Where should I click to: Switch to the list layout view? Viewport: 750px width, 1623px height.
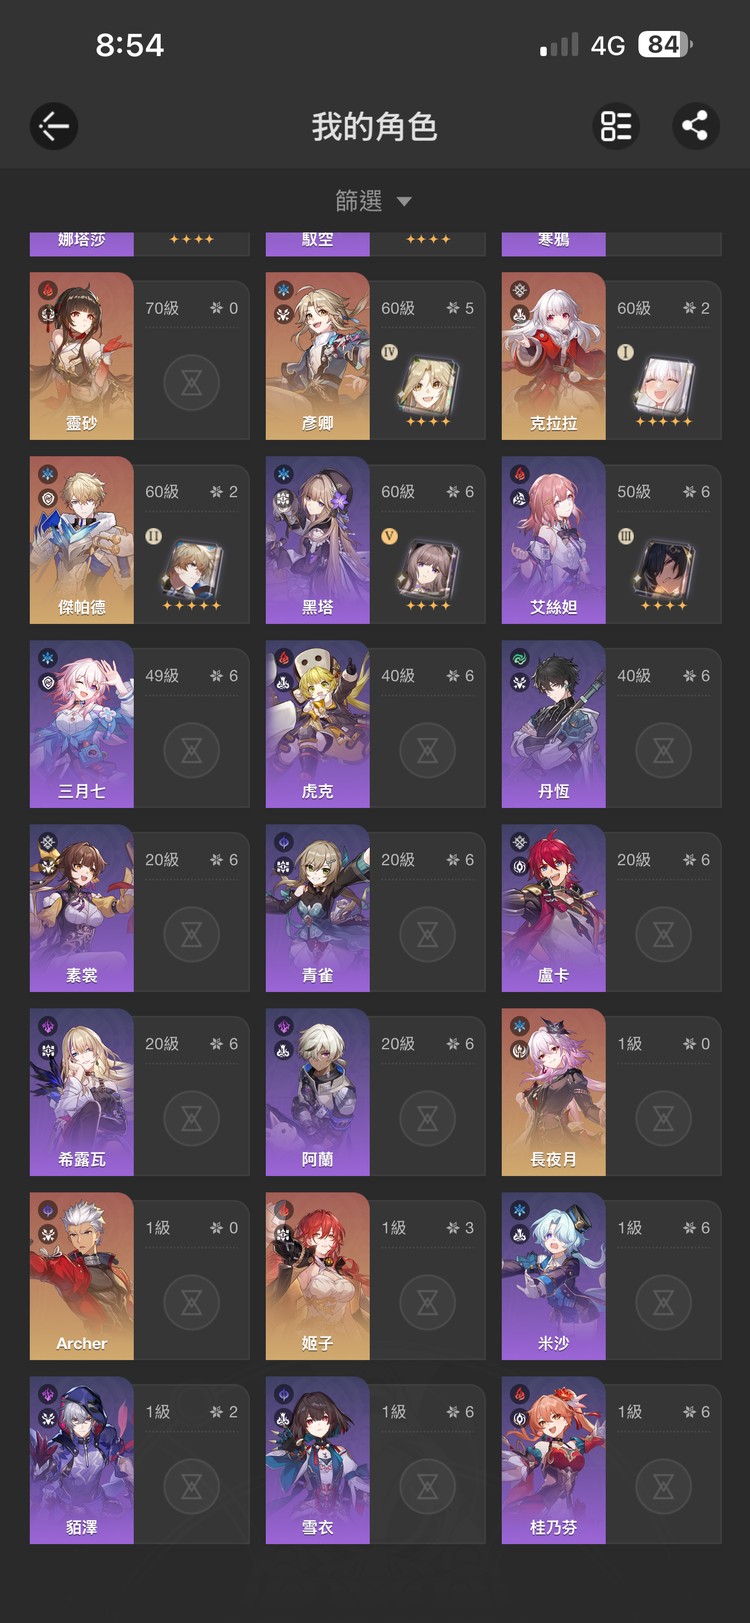point(615,126)
